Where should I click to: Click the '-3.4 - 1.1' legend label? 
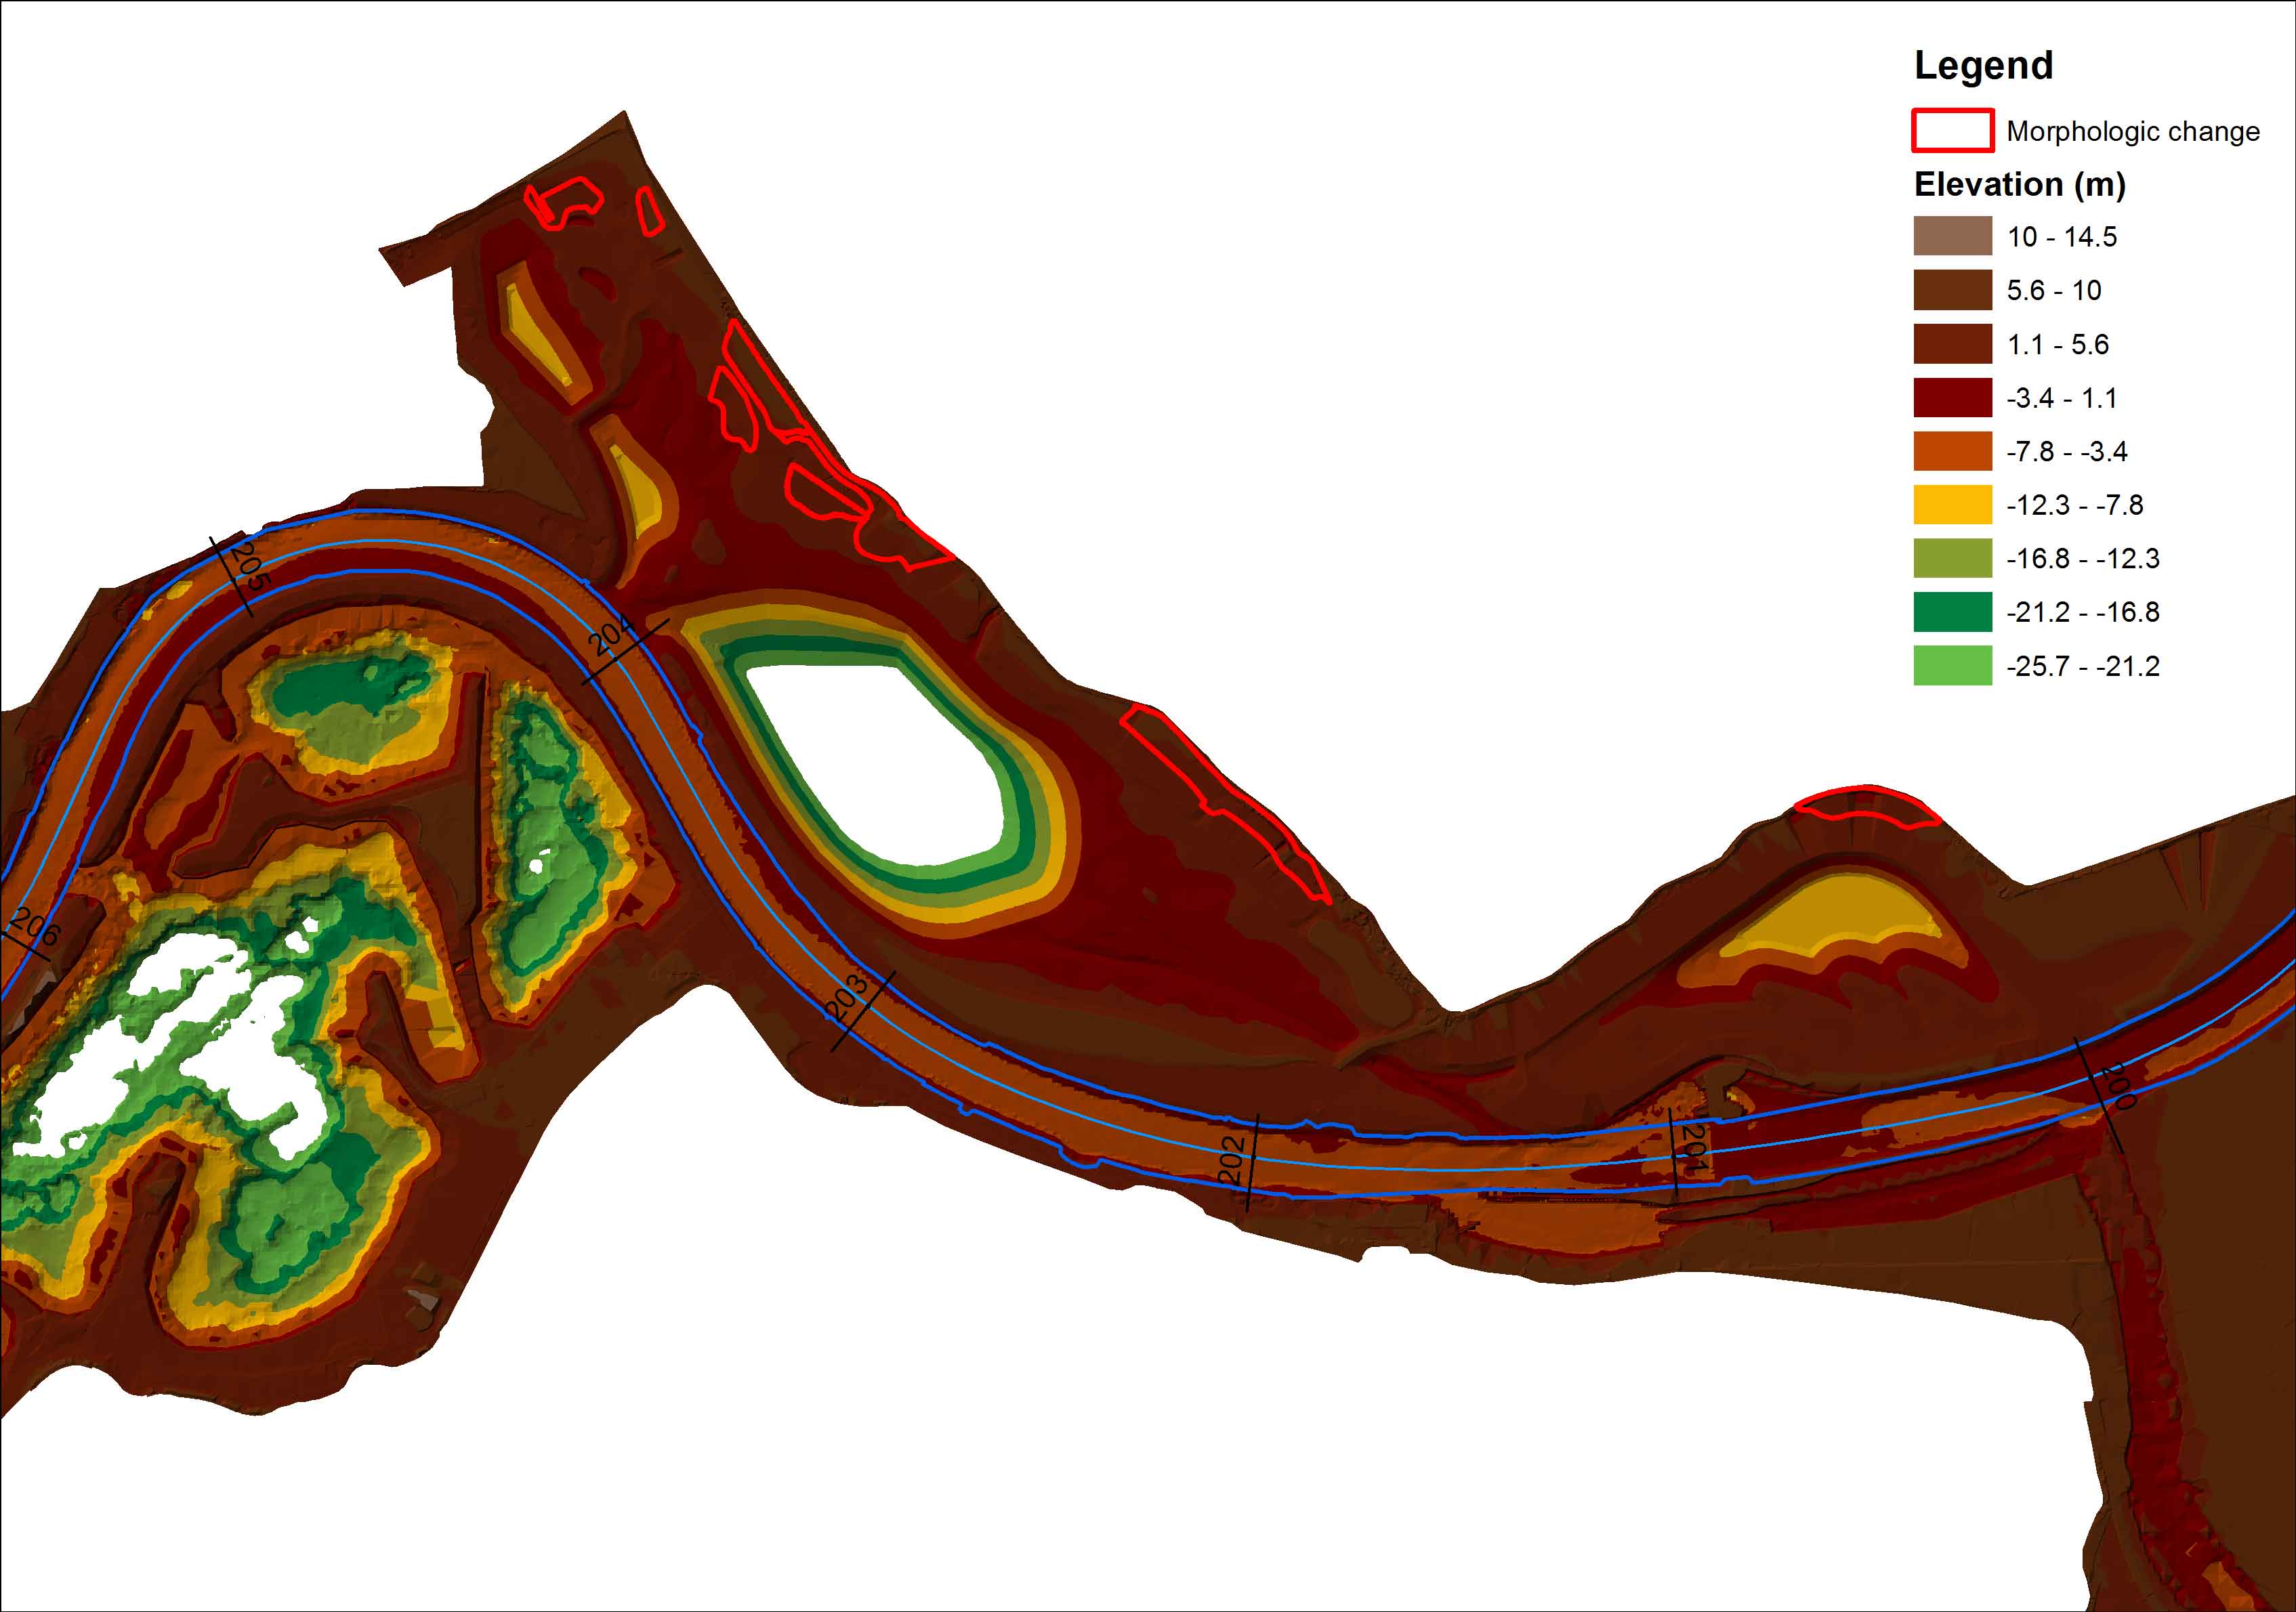click(2062, 398)
